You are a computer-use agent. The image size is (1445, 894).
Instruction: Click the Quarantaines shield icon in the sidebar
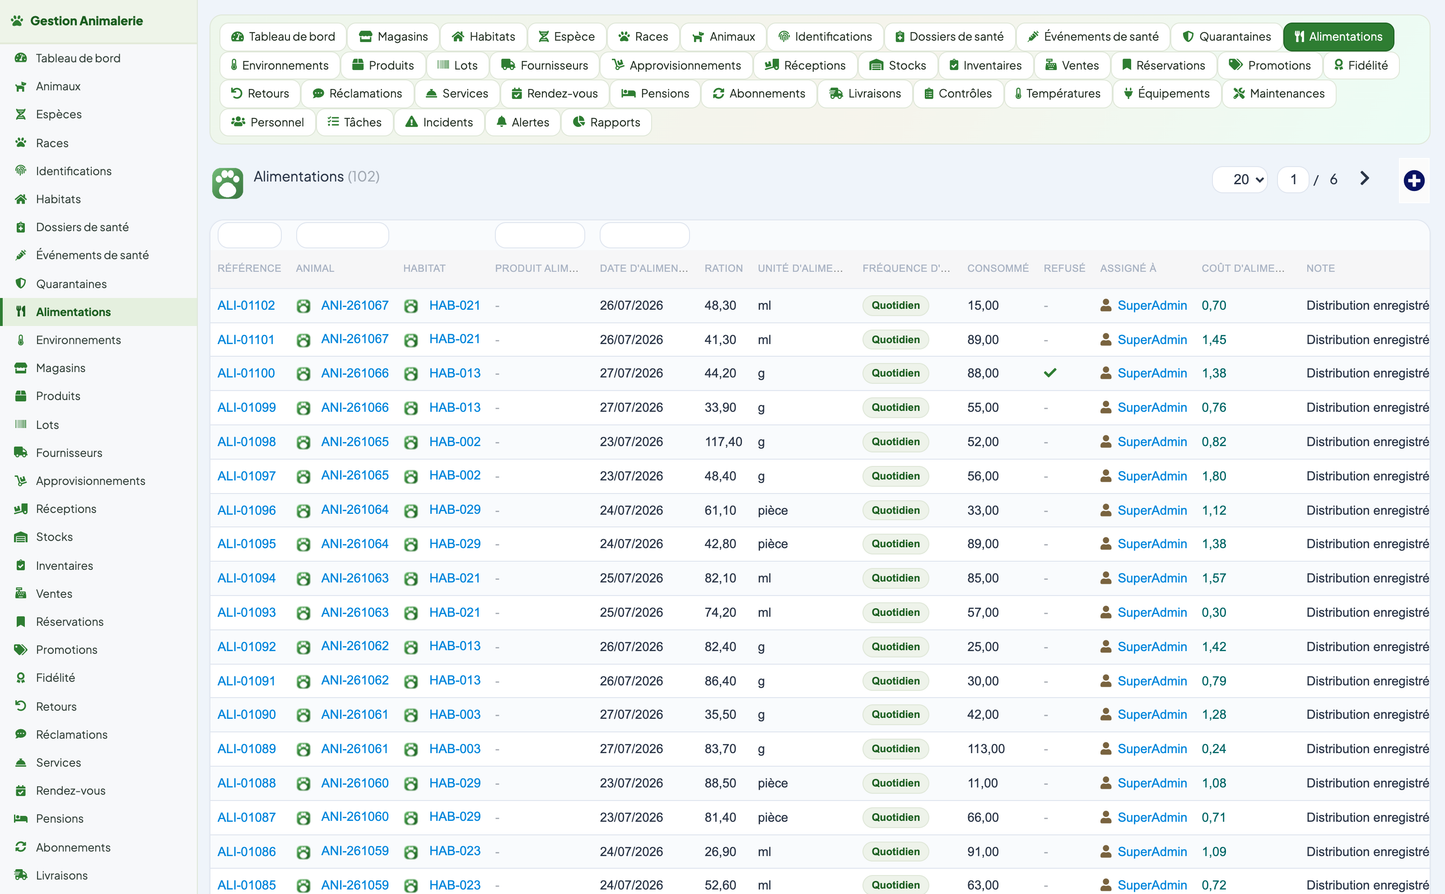click(x=20, y=284)
